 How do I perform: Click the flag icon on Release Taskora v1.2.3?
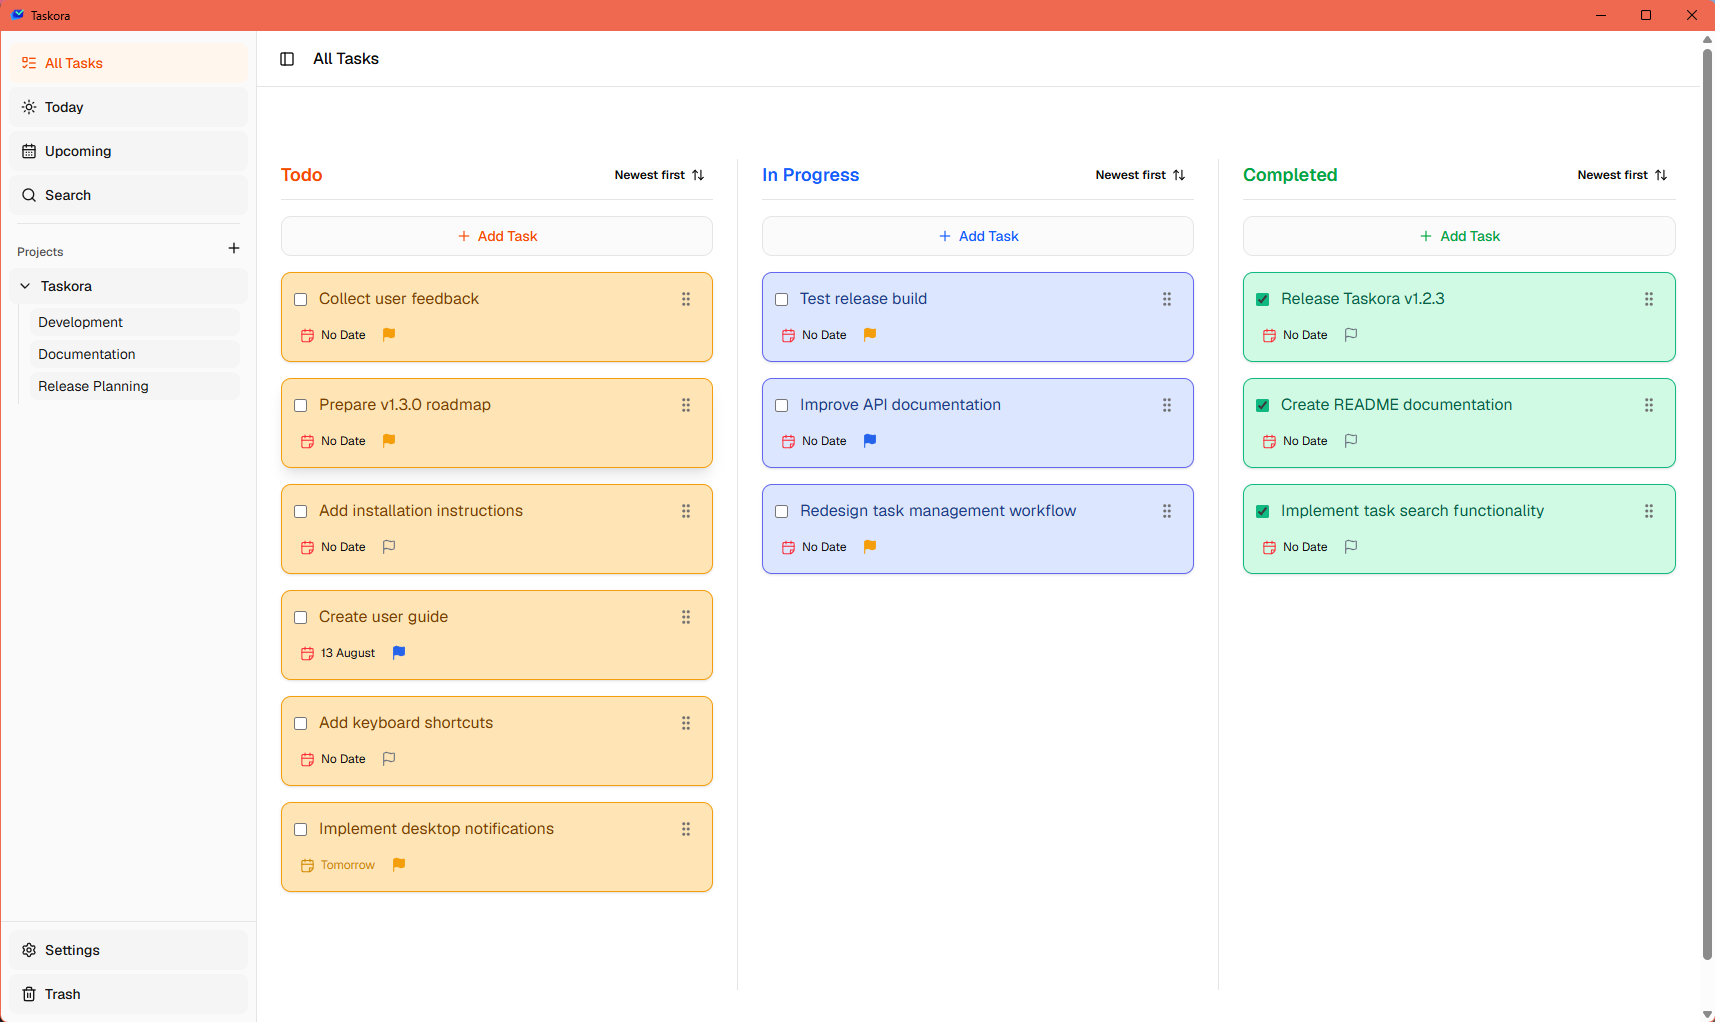click(x=1351, y=334)
